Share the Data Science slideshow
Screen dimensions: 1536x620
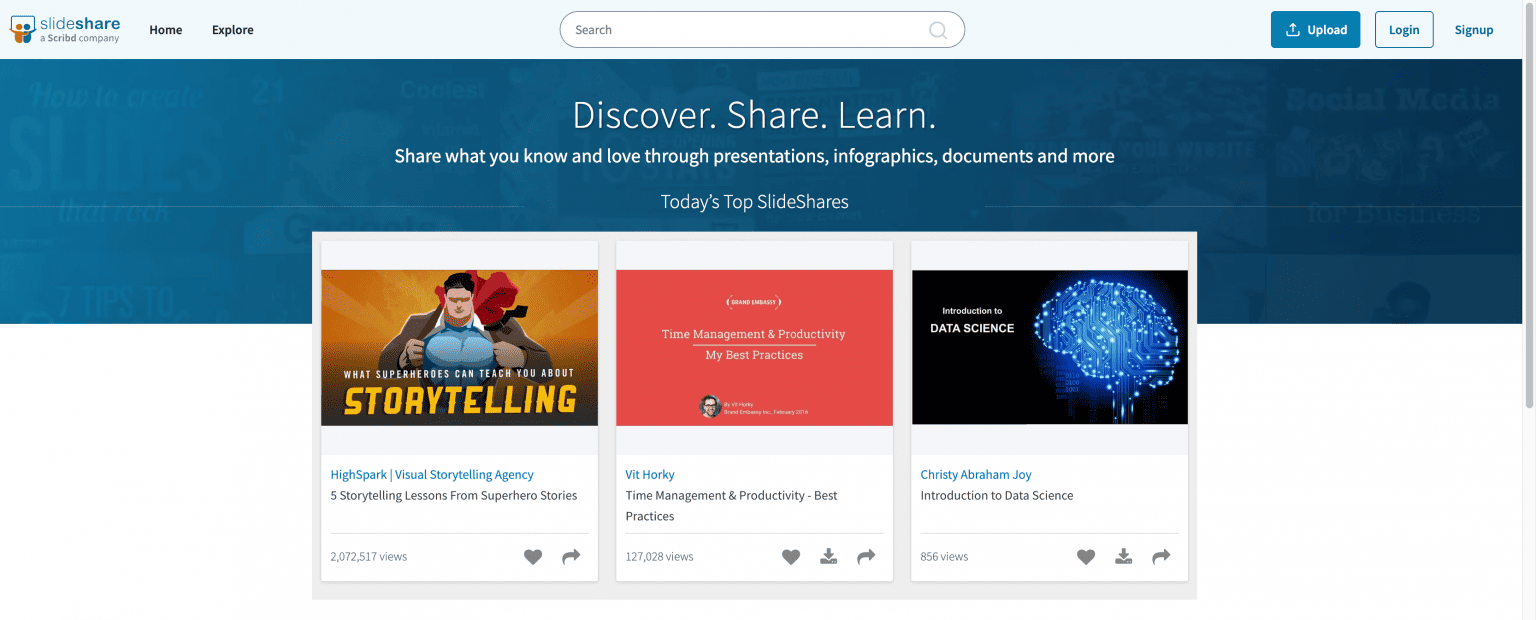1161,556
